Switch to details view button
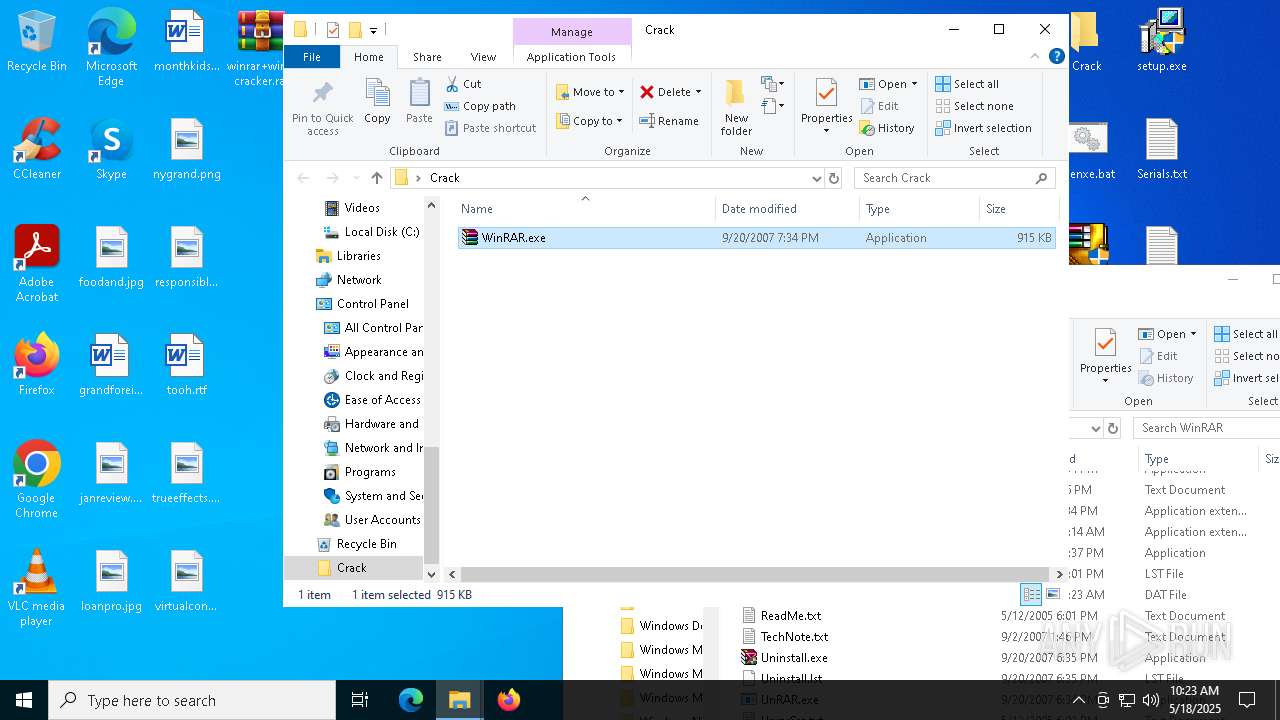Image resolution: width=1280 pixels, height=720 pixels. [1029, 594]
